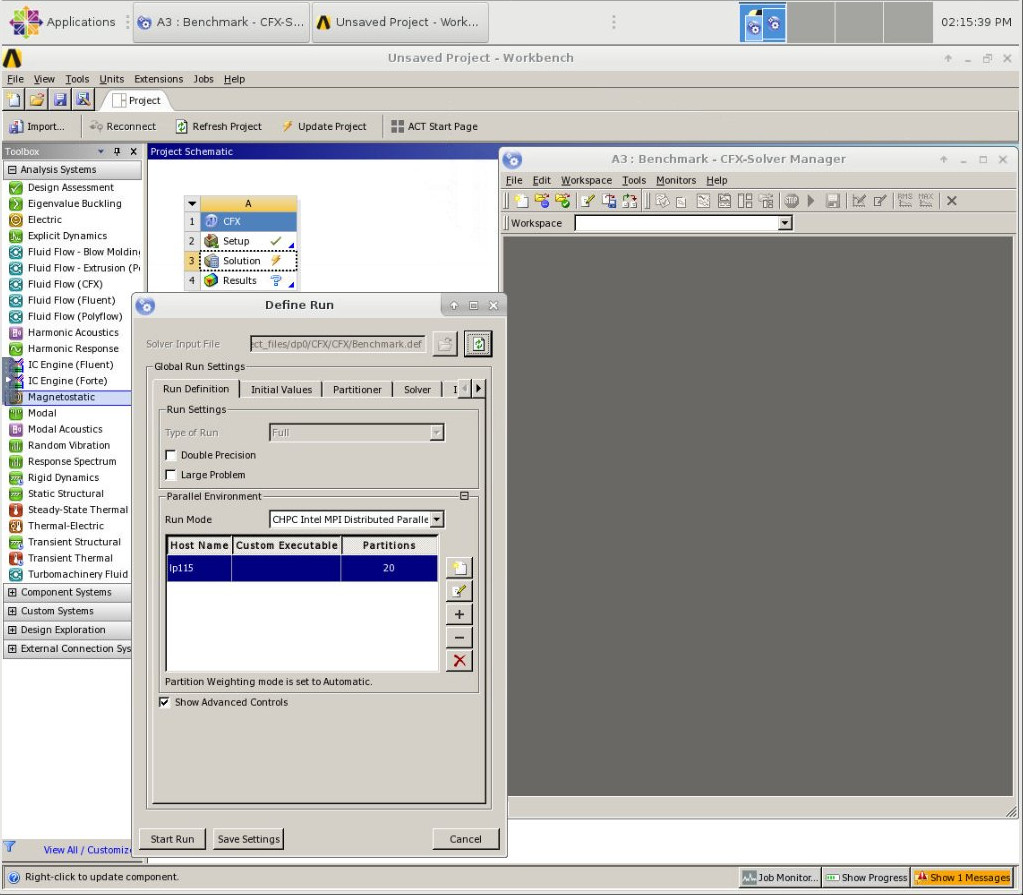Click Update Project in Workbench toolbar
This screenshot has width=1023, height=895.
pos(324,127)
